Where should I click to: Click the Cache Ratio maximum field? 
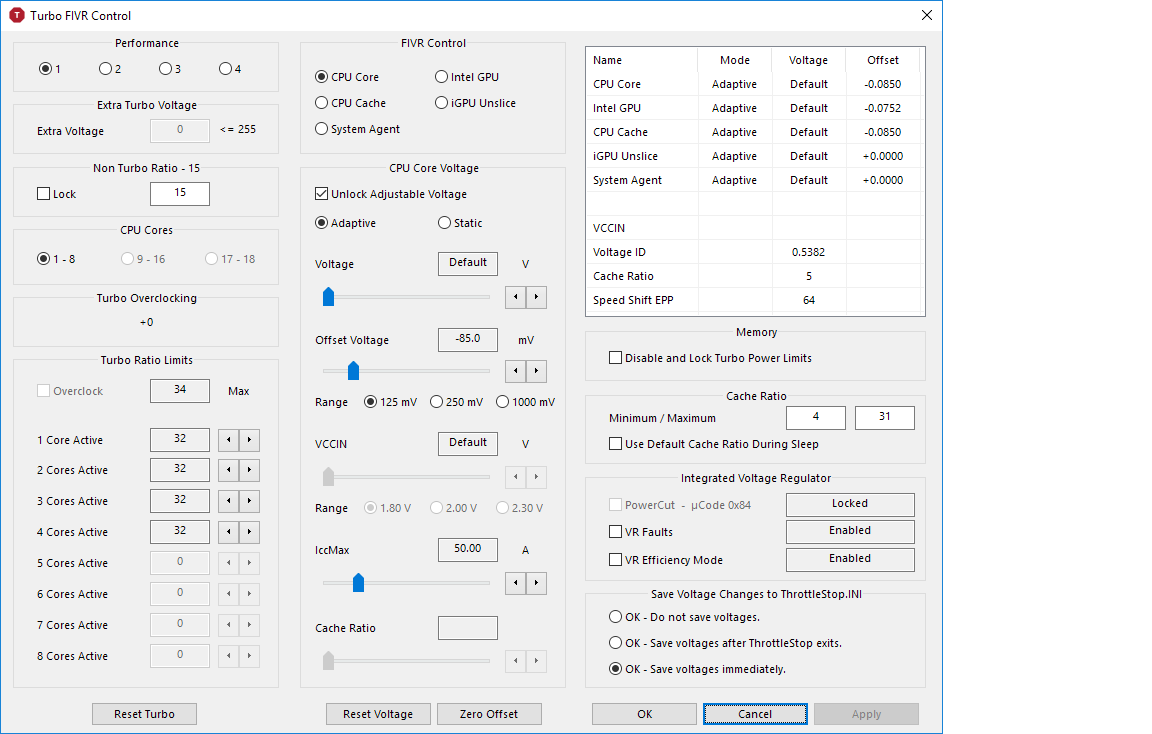coord(884,417)
